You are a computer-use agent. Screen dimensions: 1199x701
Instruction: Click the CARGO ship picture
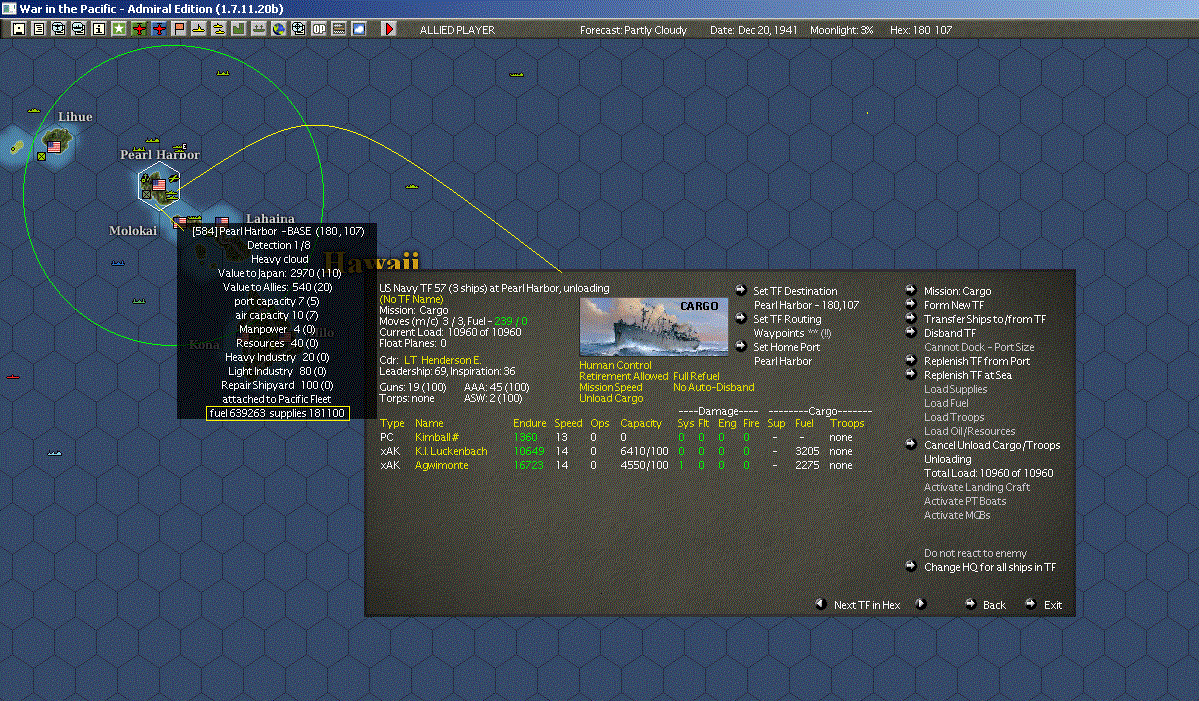pyautogui.click(x=654, y=326)
